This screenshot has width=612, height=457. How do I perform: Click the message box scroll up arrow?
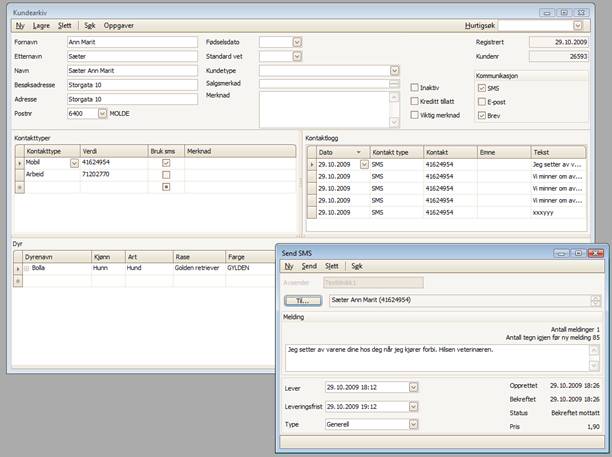[594, 350]
